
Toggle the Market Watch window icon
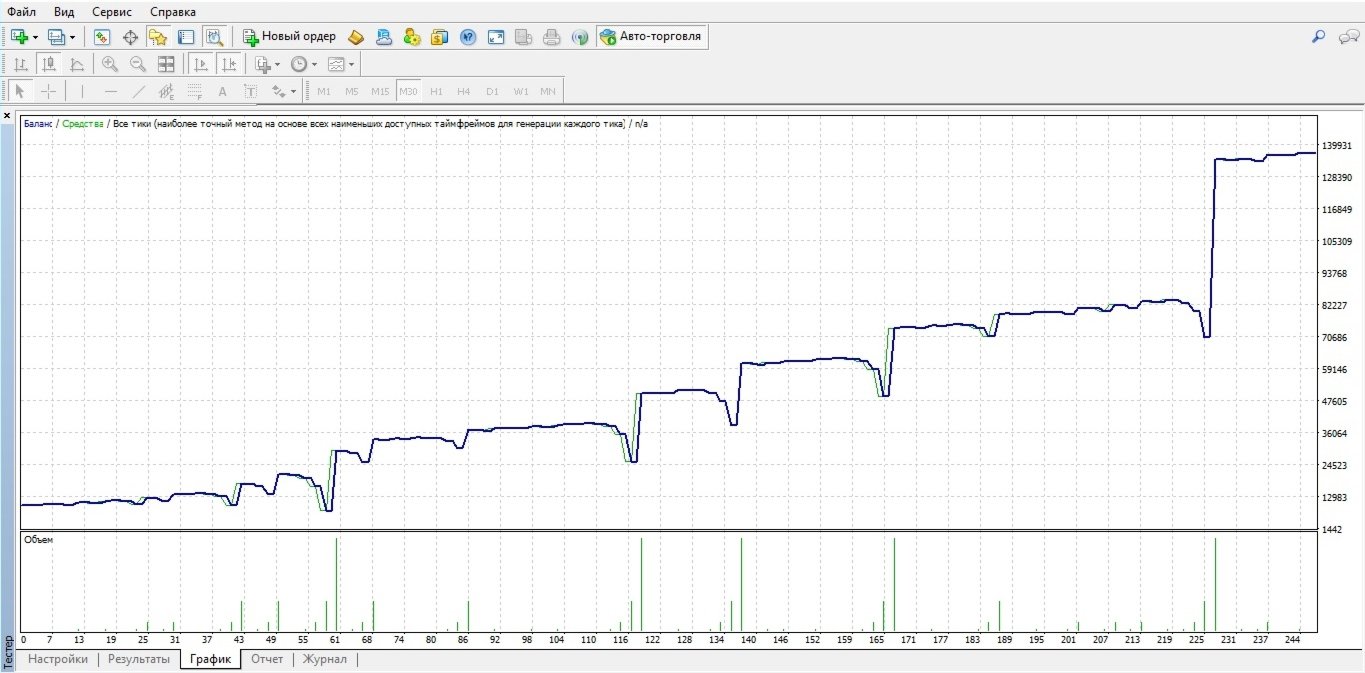pos(102,37)
